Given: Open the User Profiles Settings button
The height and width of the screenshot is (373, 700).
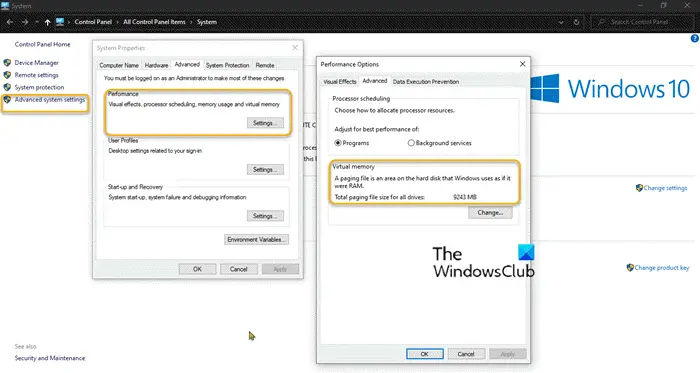Looking at the screenshot, I should click(265, 170).
